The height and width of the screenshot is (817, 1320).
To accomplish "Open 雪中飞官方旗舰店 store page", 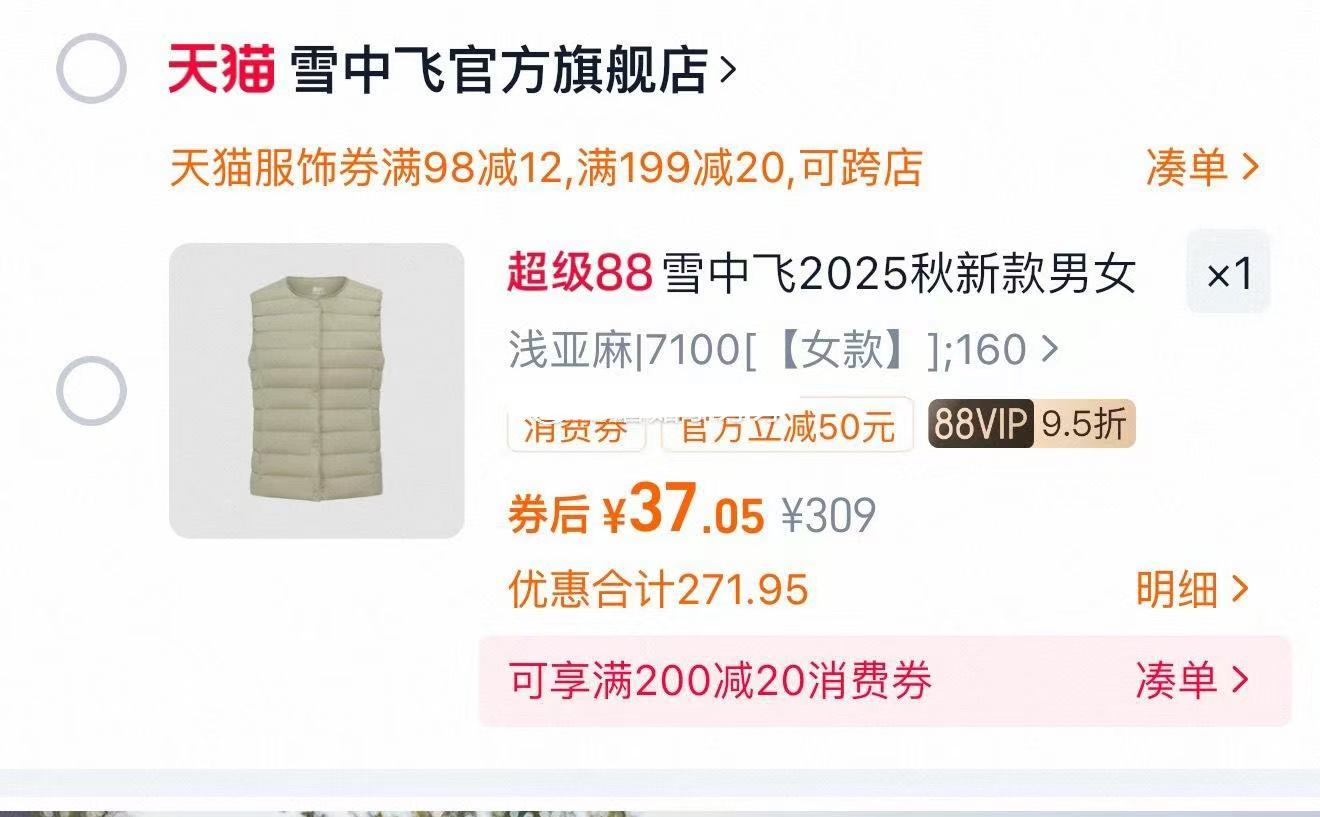I will [499, 71].
